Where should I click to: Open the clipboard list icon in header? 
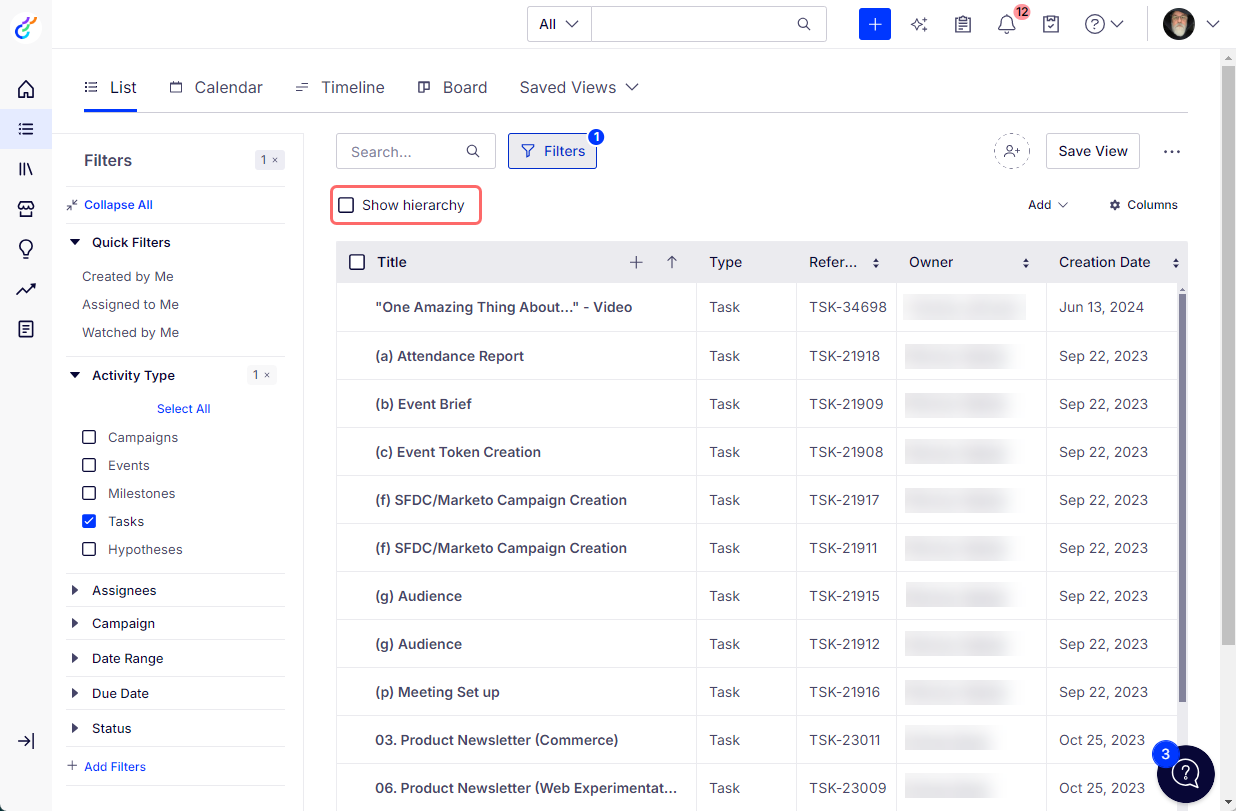(963, 24)
